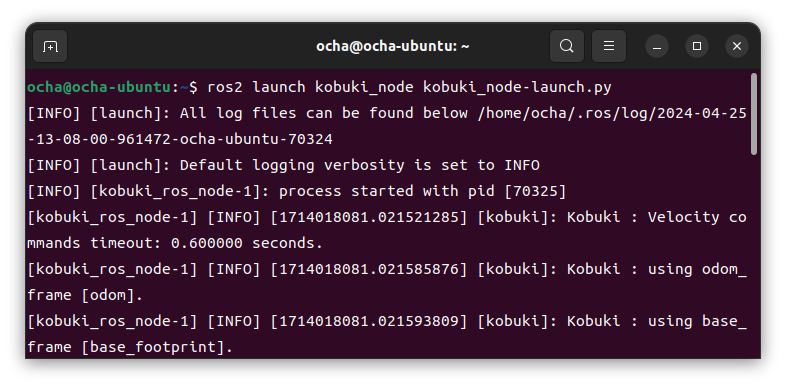Click the vertical scrollbar thumb
This screenshot has height=387, width=786.
(x=754, y=114)
